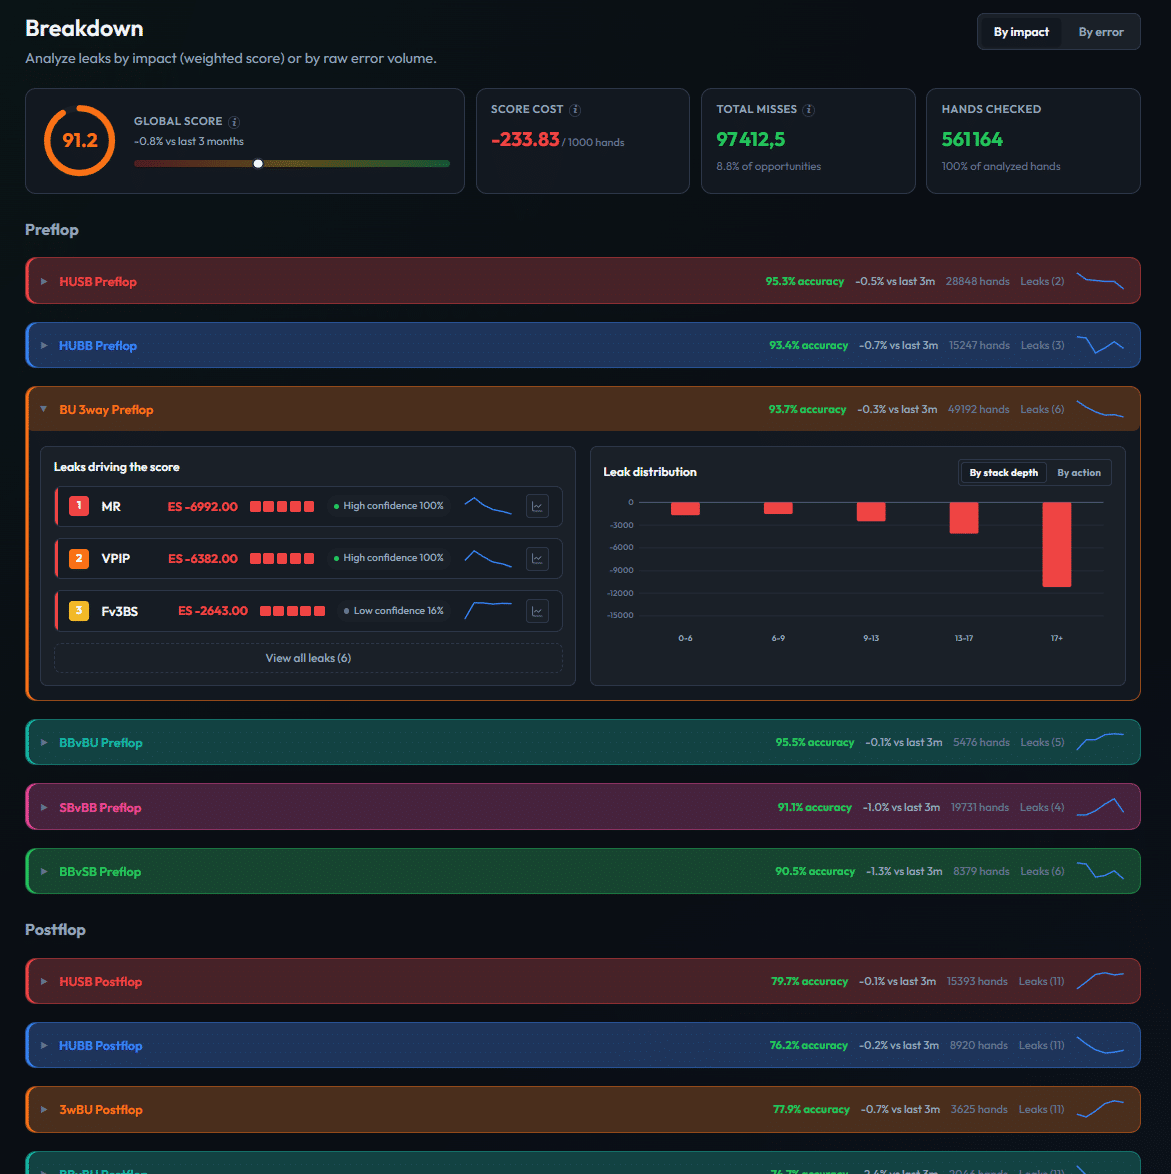This screenshot has height=1174, width=1171.
Task: Click HUBB Preflop trend sparkline
Action: [x=1100, y=345]
